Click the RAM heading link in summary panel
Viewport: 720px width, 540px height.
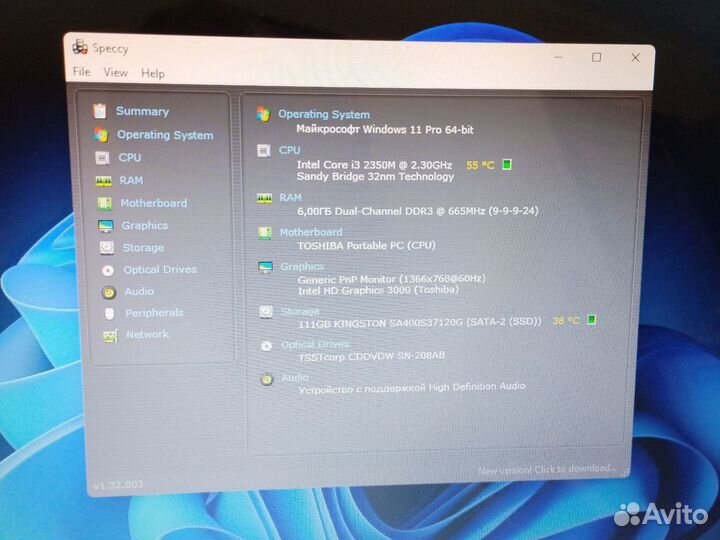(x=290, y=198)
